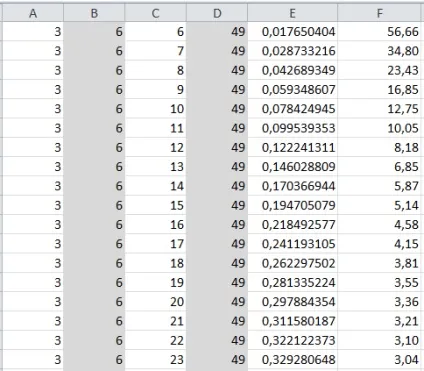Select cell showing 4,58
424x371 pixels.
[x=379, y=225]
